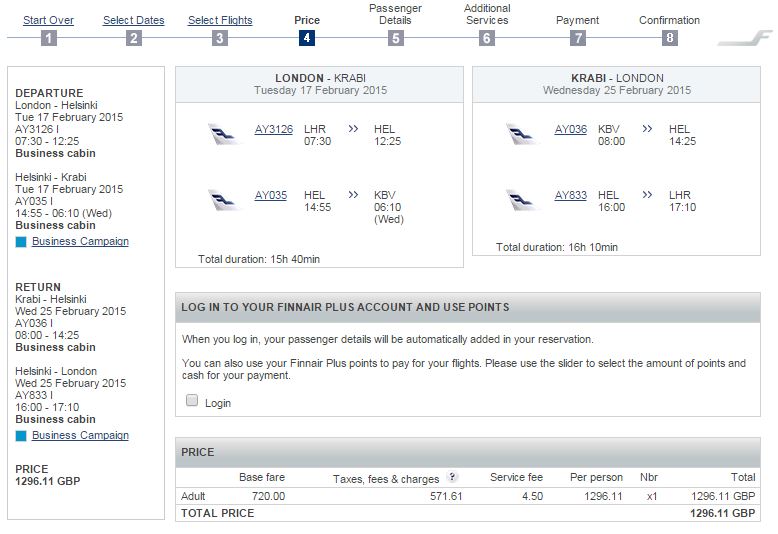Click step number 5 Passenger Details box

pyautogui.click(x=396, y=38)
